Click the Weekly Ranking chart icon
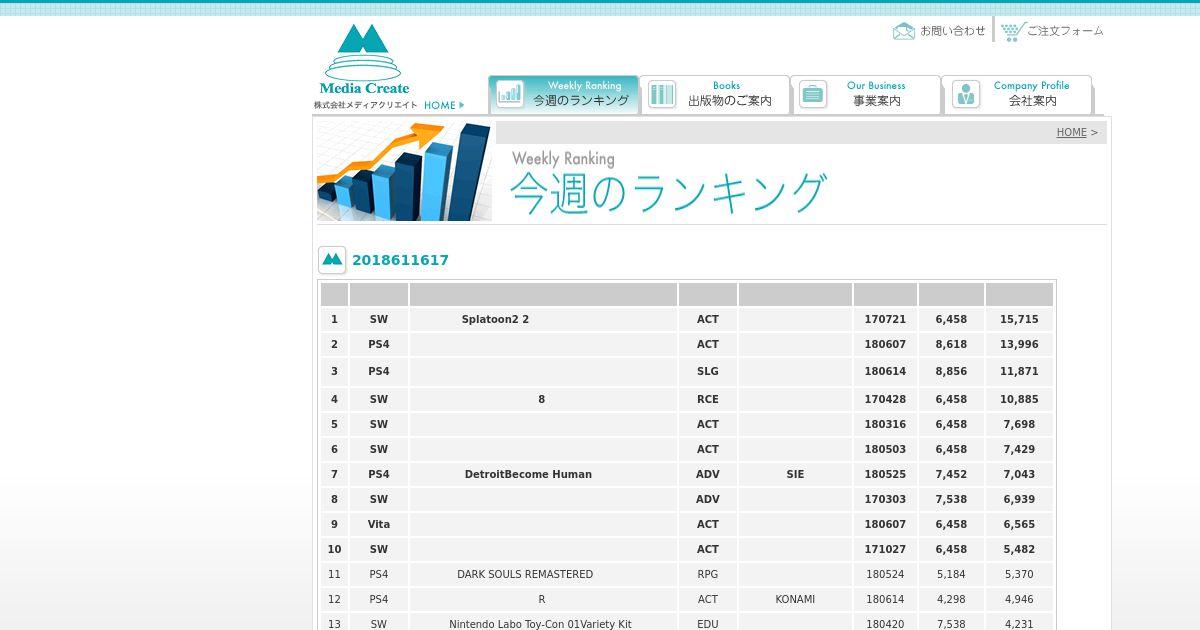Image resolution: width=1200 pixels, height=630 pixels. 510,93
